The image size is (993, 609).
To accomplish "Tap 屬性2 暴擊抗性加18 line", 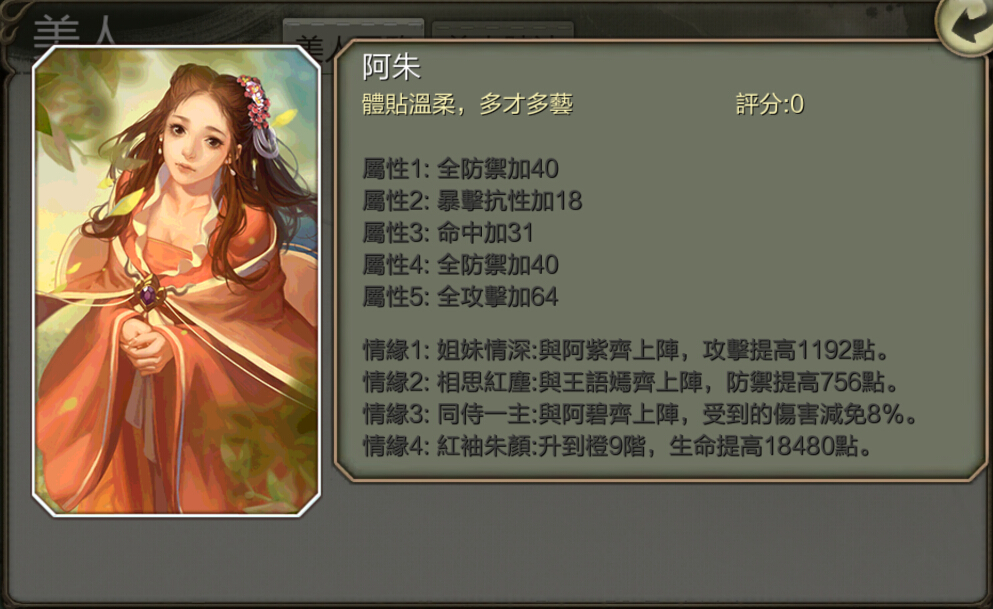I will click(472, 201).
